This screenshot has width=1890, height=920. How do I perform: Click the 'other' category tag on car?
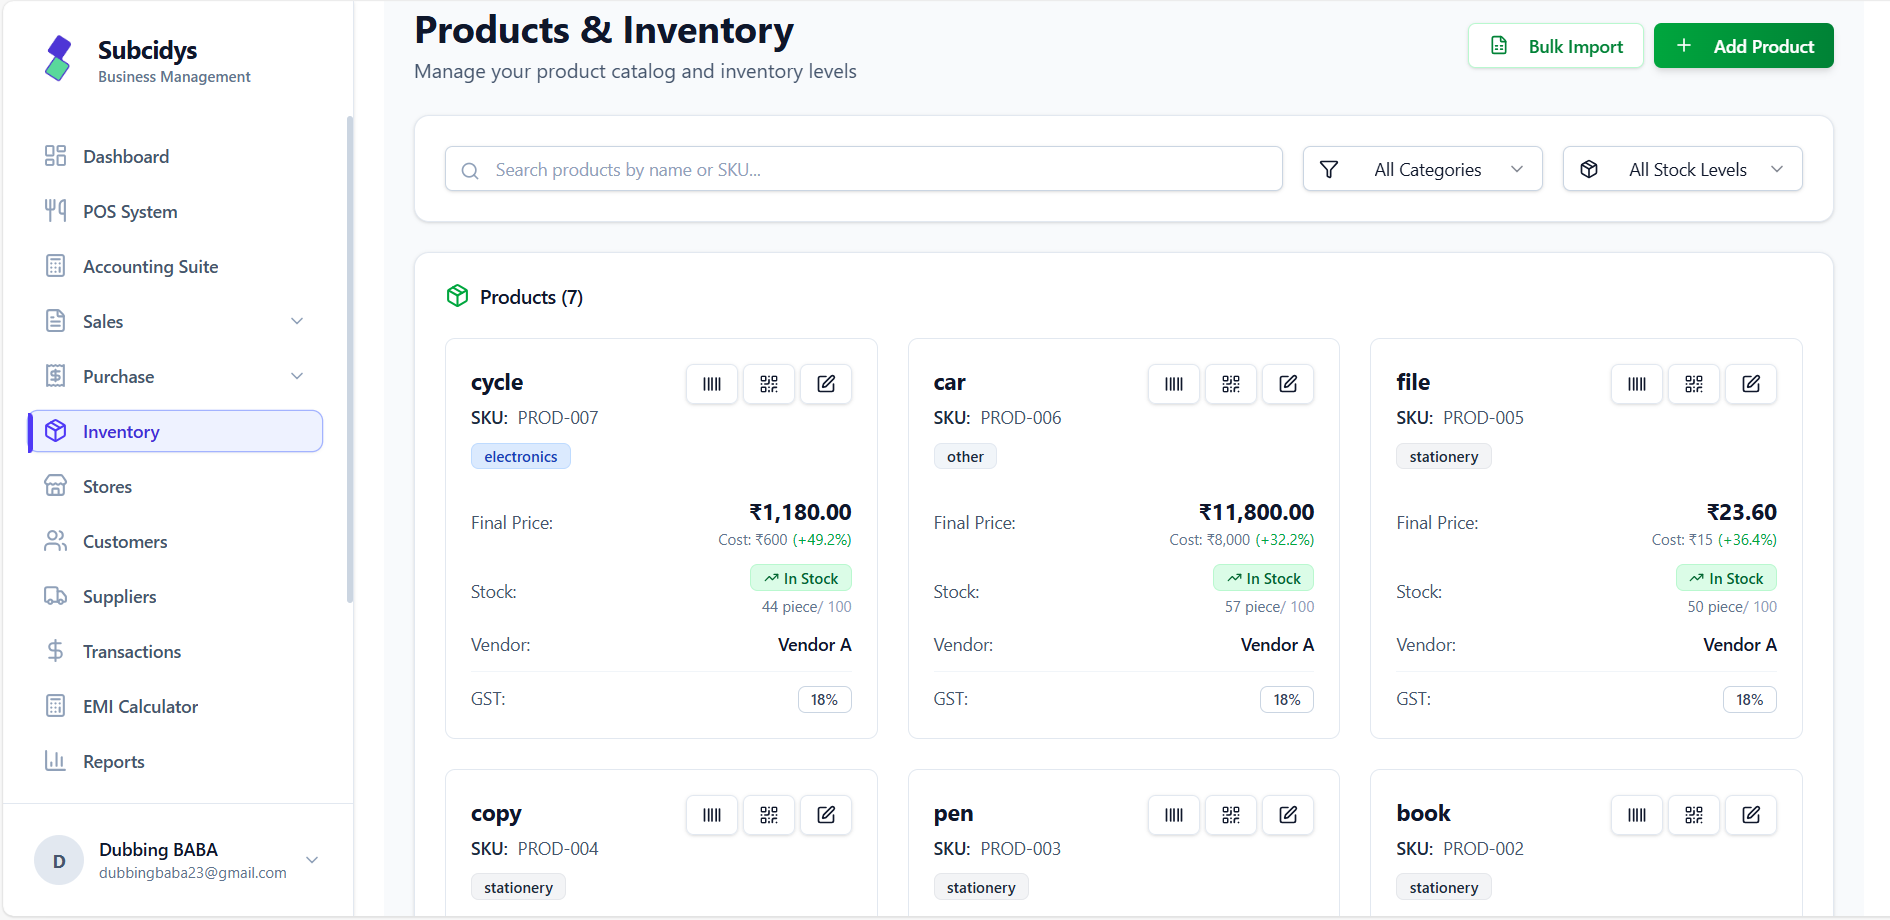click(x=965, y=457)
